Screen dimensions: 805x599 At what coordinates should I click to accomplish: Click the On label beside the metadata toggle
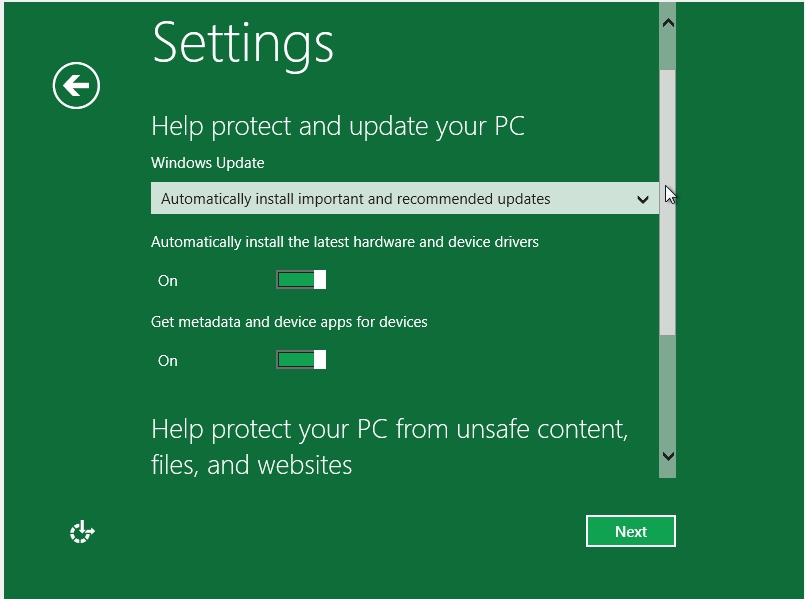168,361
